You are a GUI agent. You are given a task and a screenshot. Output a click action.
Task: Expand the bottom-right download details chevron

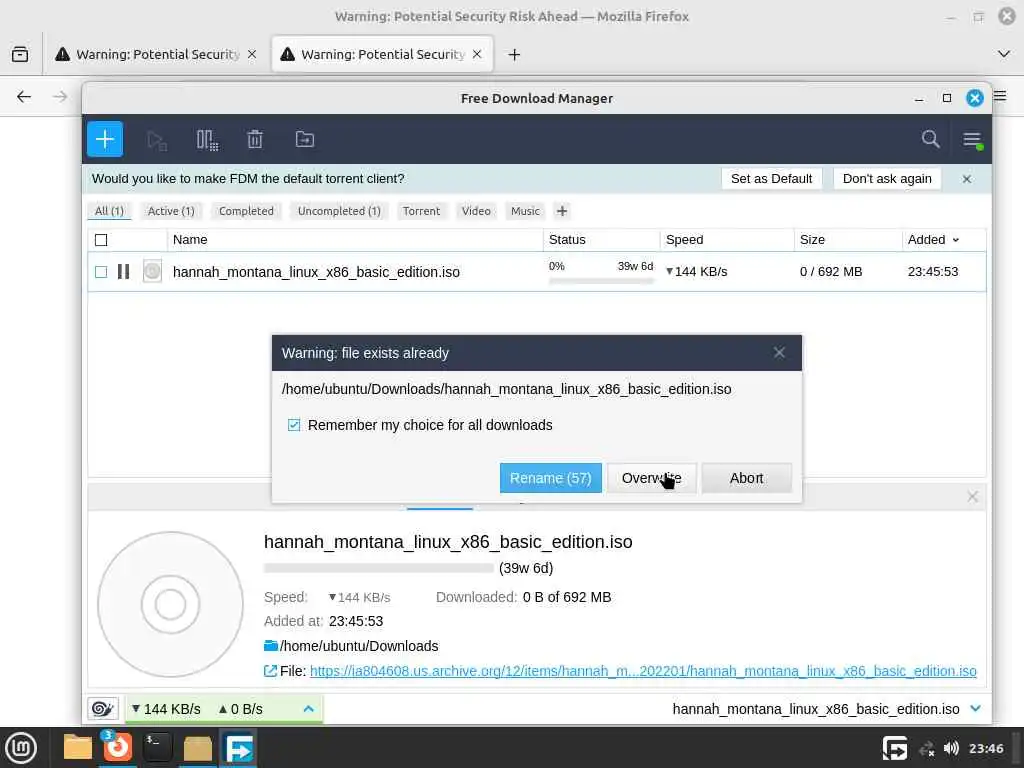975,709
